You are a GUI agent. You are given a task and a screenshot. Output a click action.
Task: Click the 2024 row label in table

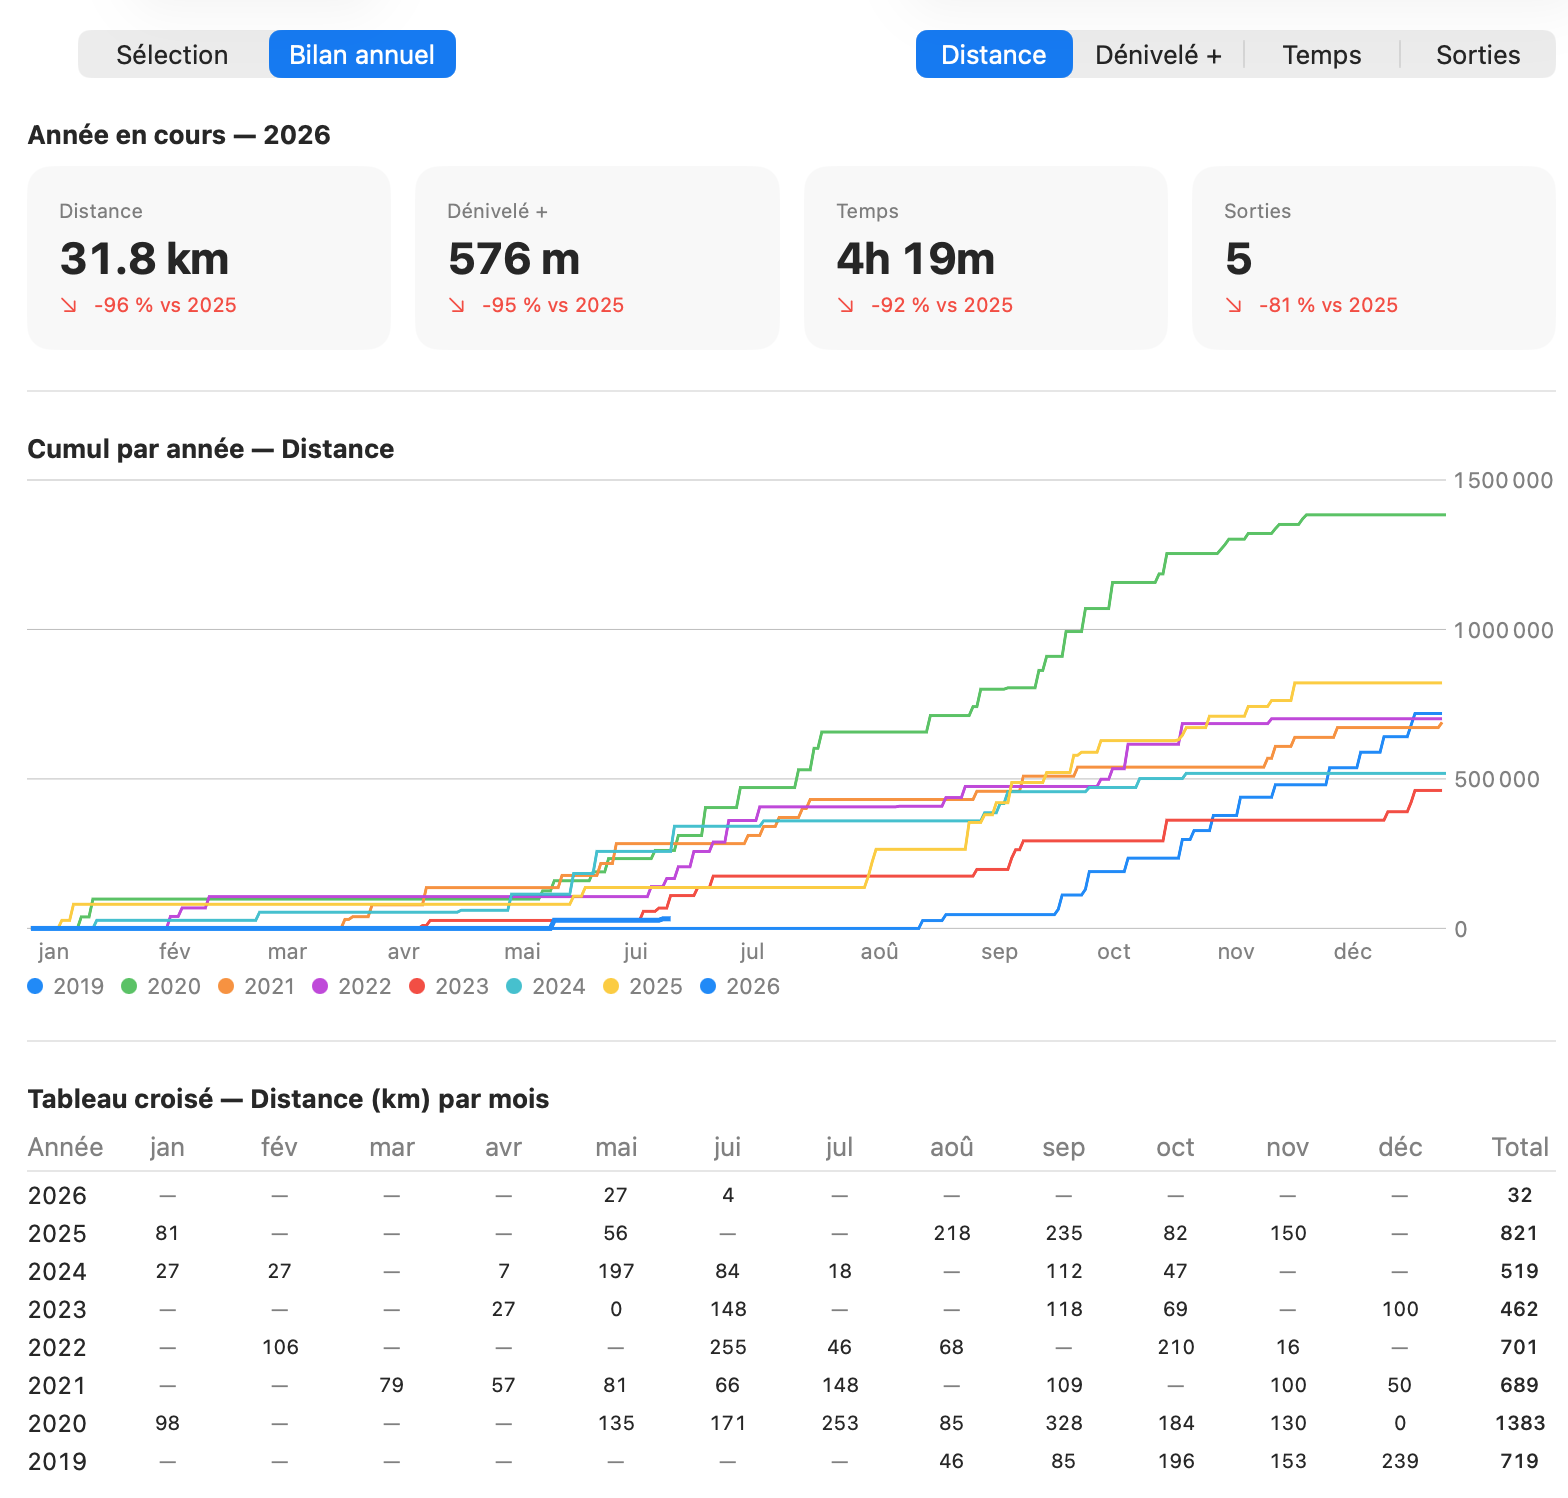[58, 1271]
